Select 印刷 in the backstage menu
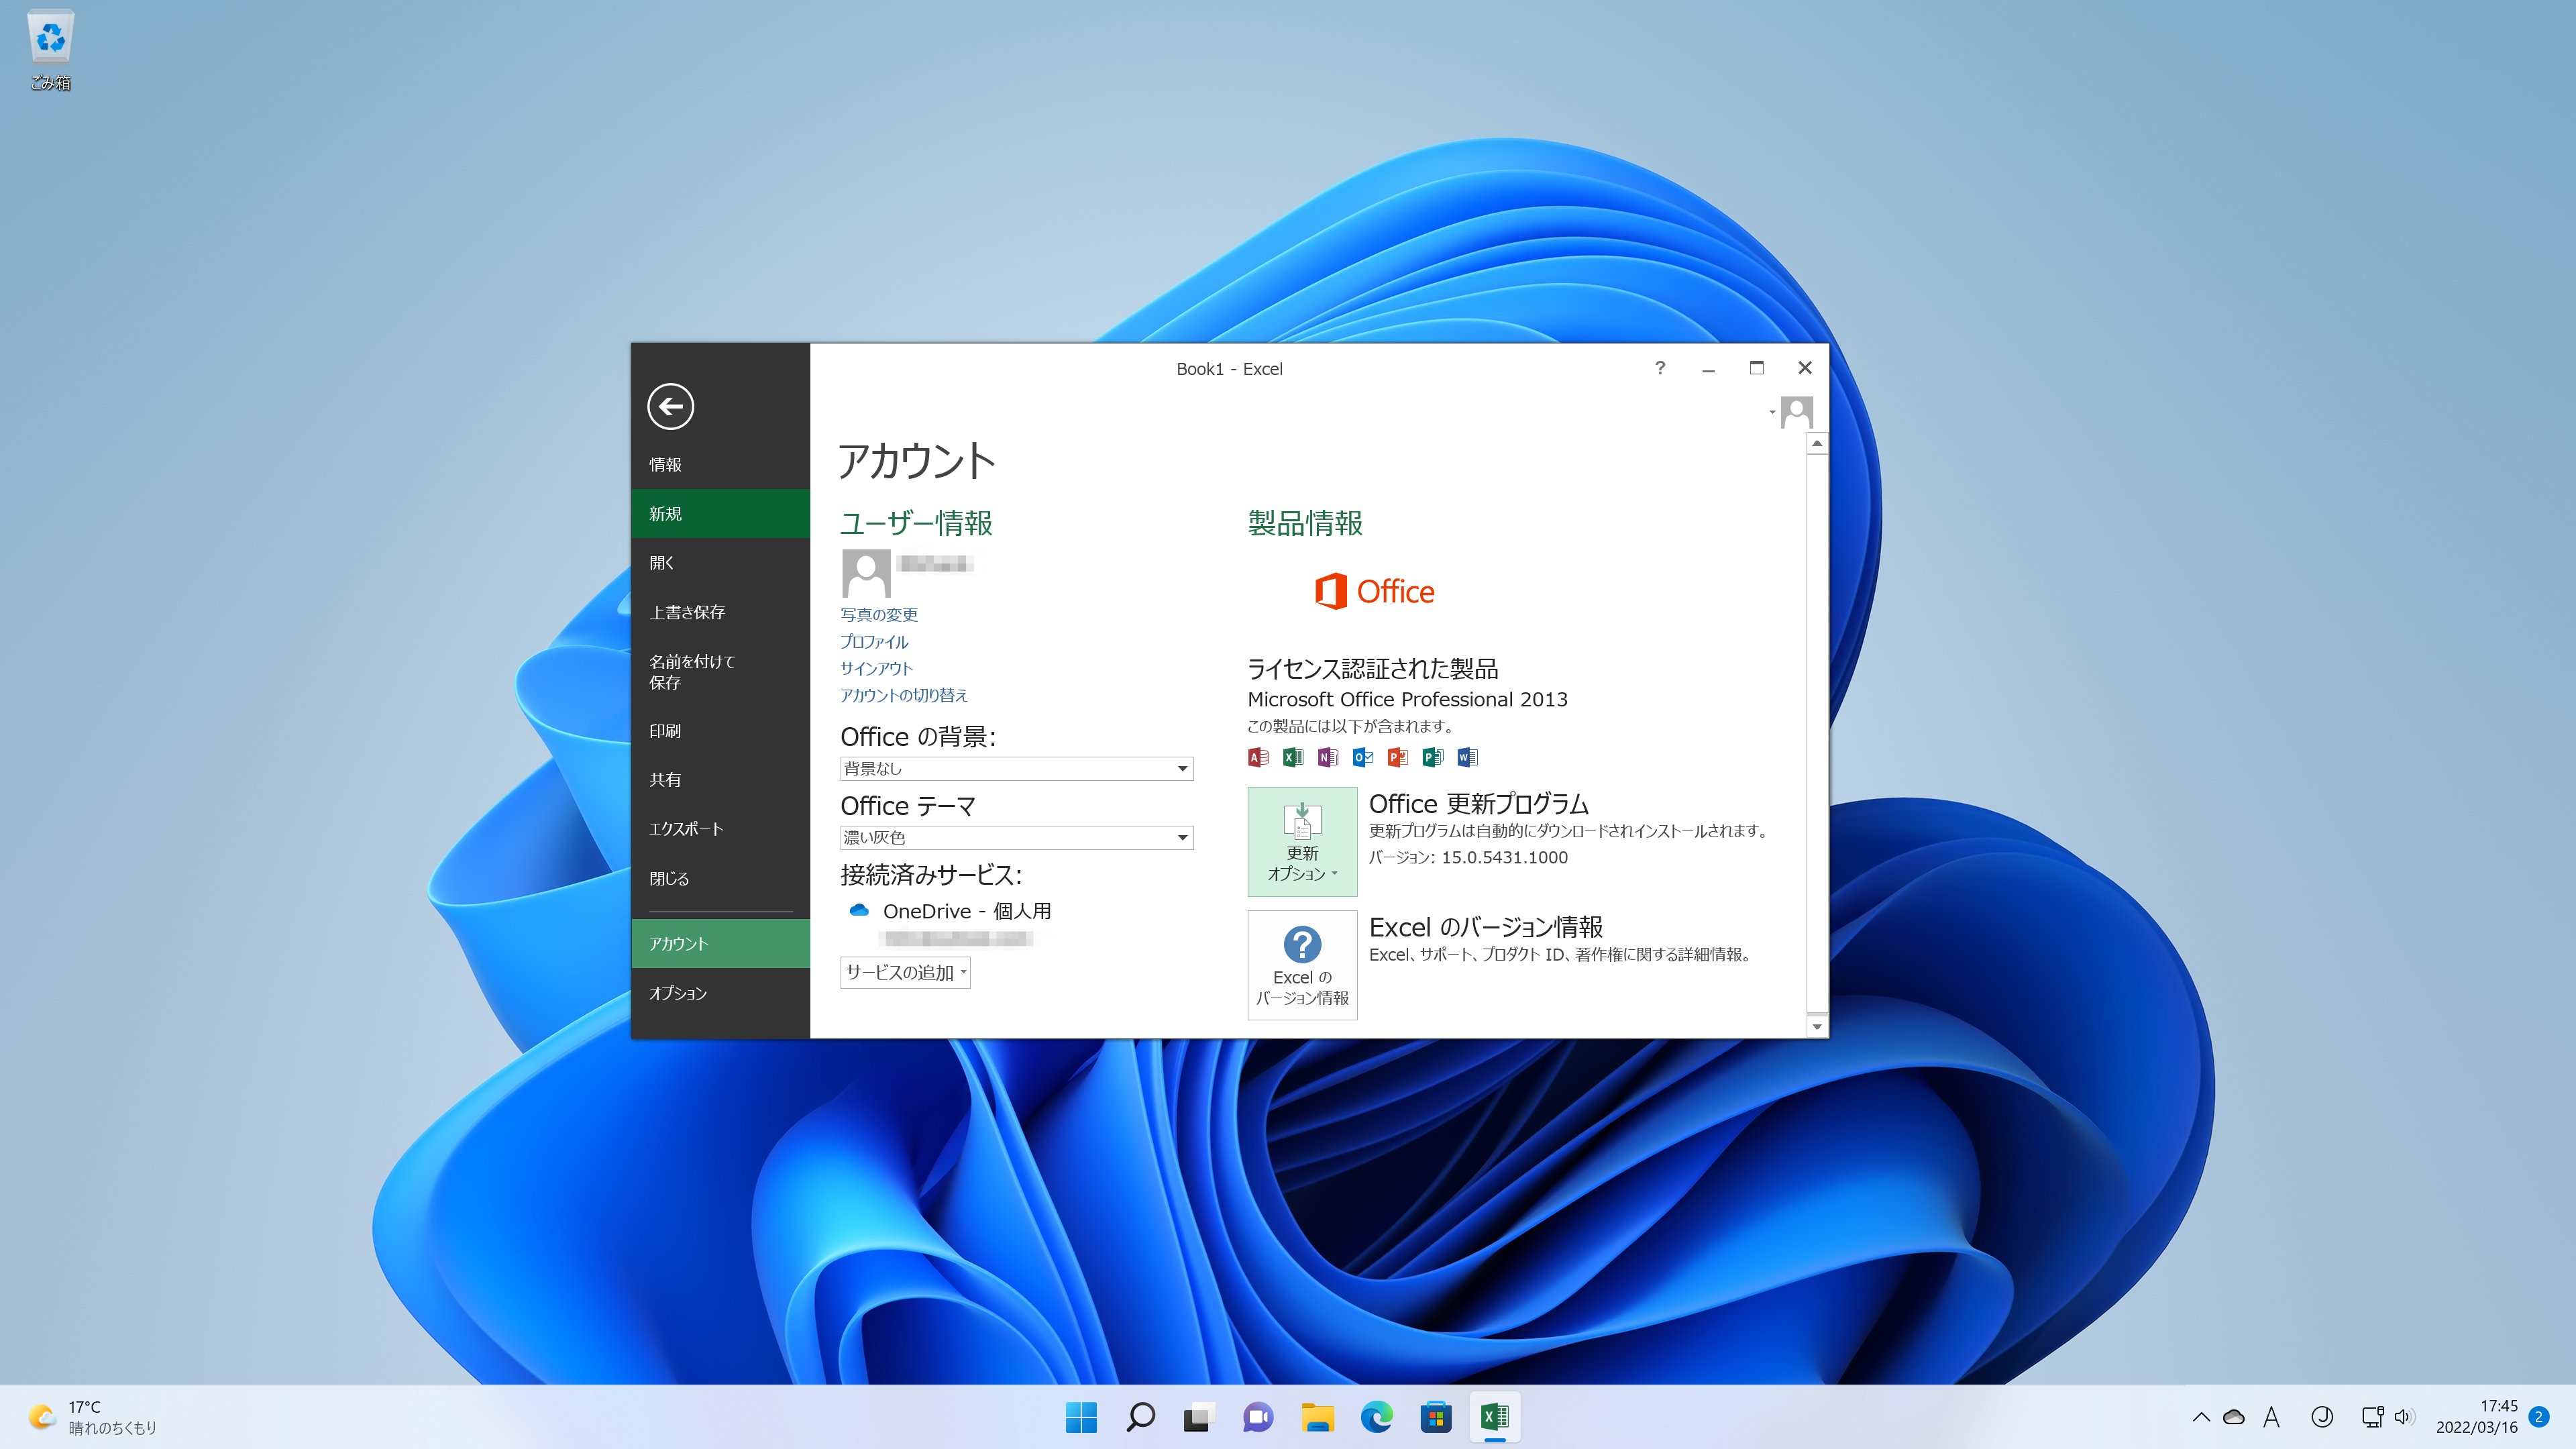This screenshot has height=1449, width=2576. (720, 731)
